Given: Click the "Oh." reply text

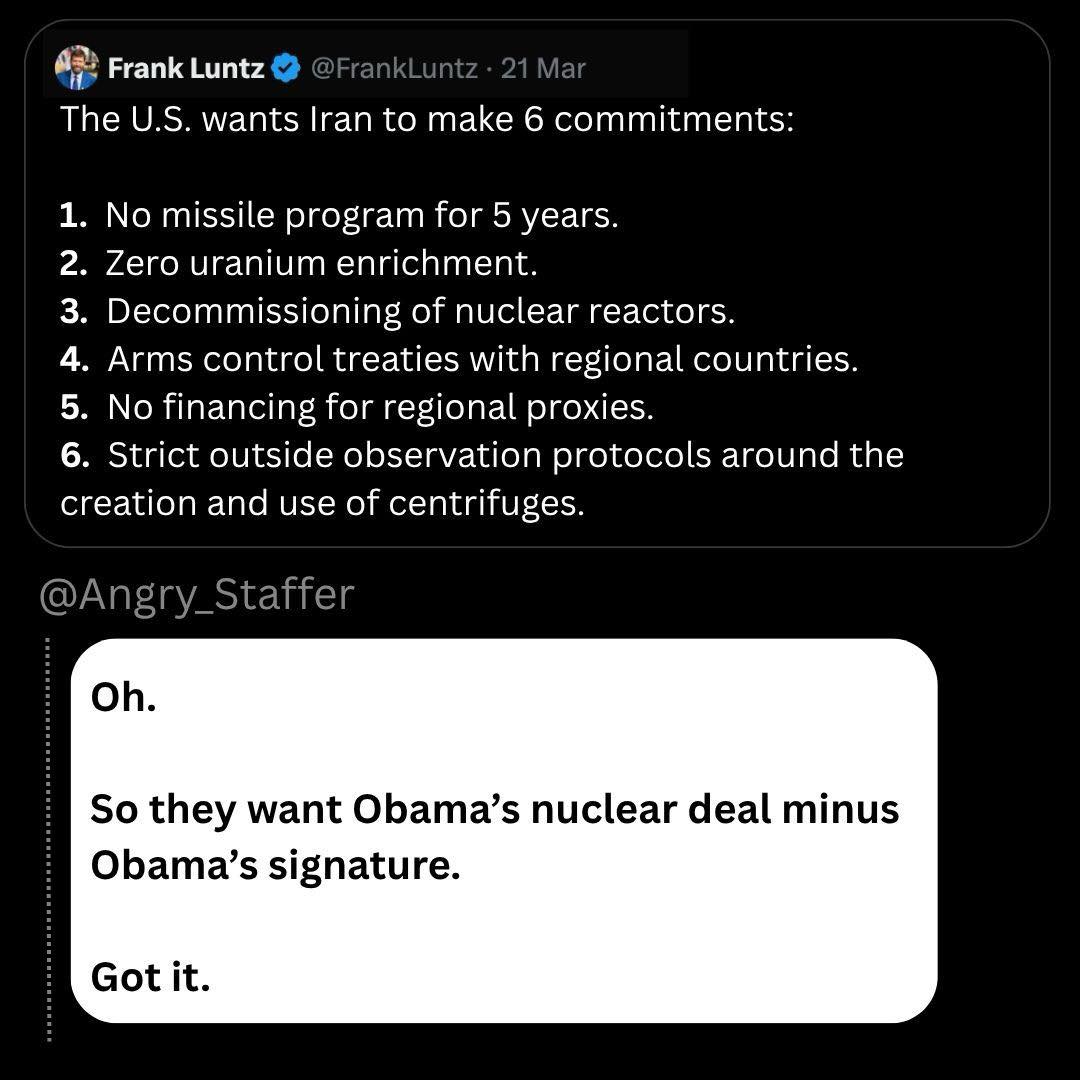Looking at the screenshot, I should coord(124,697).
